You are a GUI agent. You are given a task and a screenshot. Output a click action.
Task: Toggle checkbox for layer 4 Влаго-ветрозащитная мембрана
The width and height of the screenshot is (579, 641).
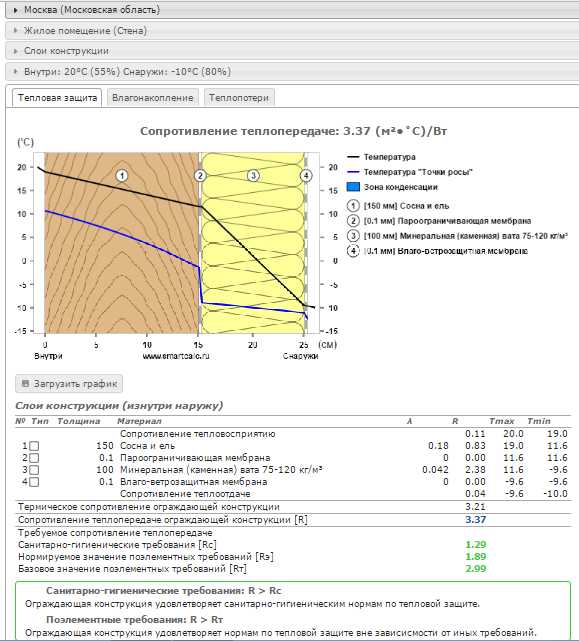pyautogui.click(x=34, y=482)
